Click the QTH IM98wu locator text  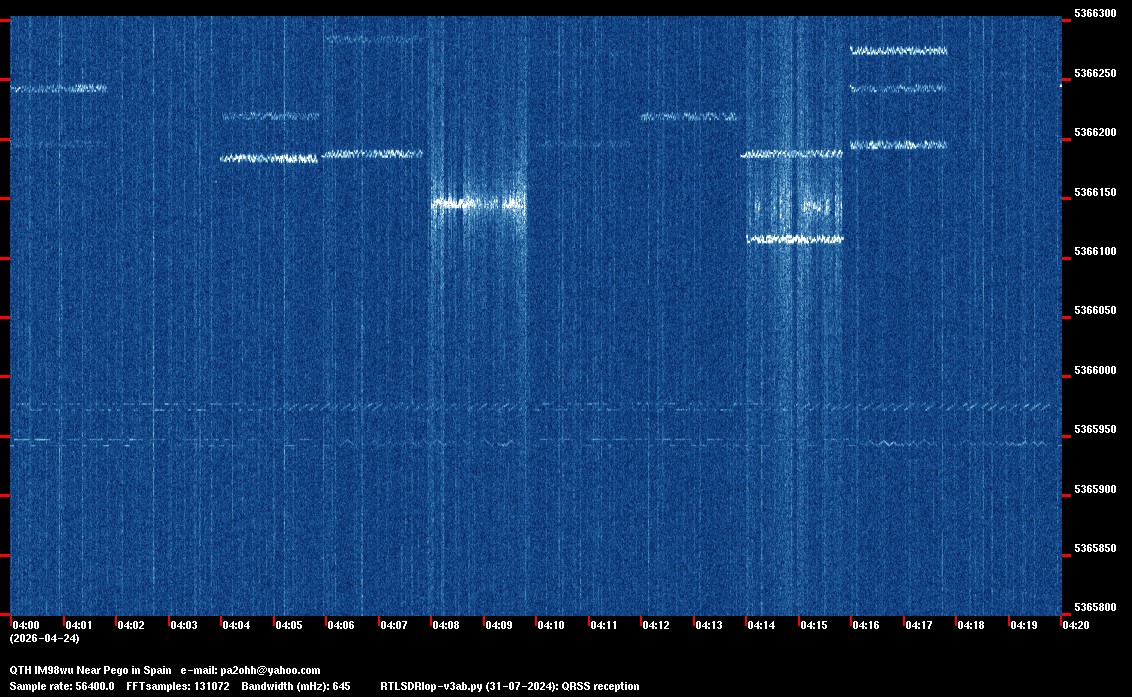[49, 670]
